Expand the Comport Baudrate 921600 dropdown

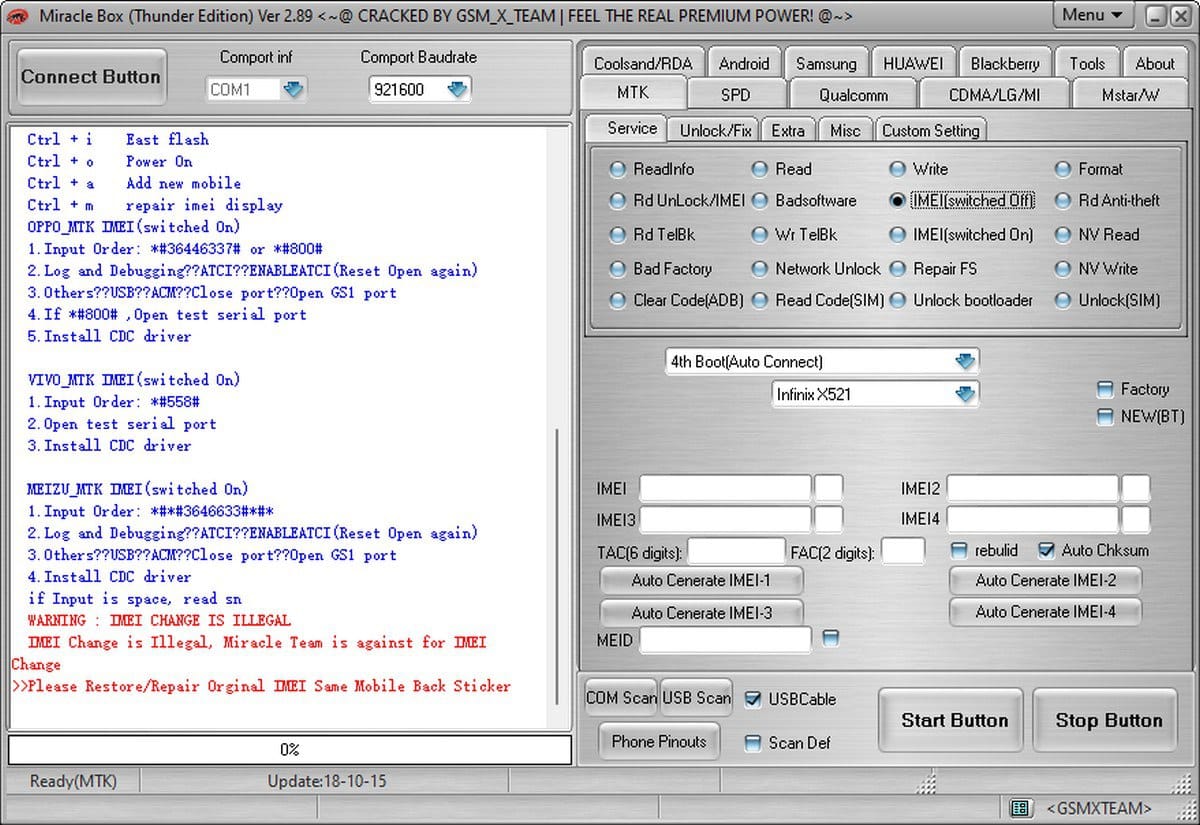[x=456, y=90]
